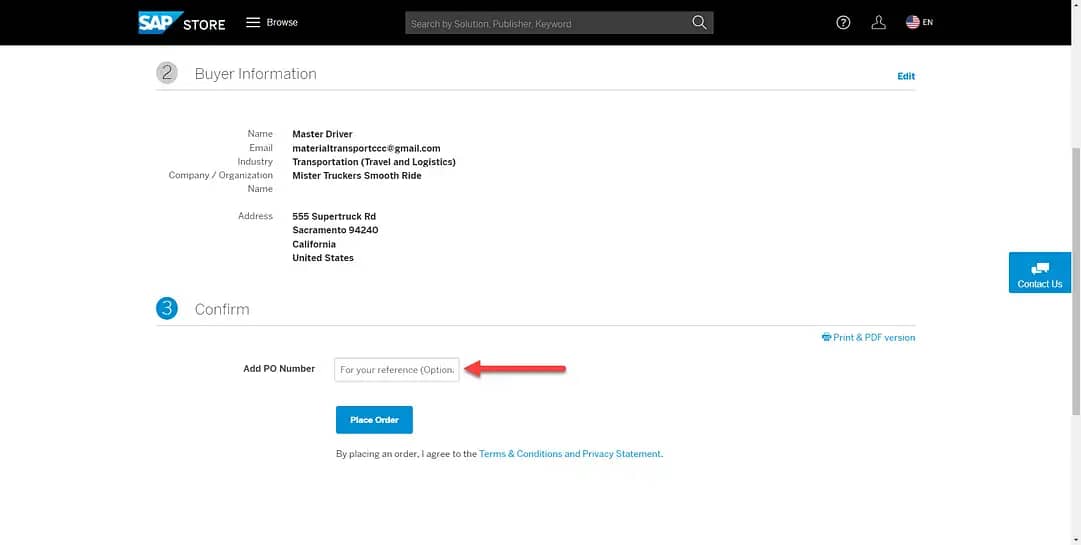Click the page vertical scrollbar
This screenshot has width=1081, height=545.
point(1075,280)
